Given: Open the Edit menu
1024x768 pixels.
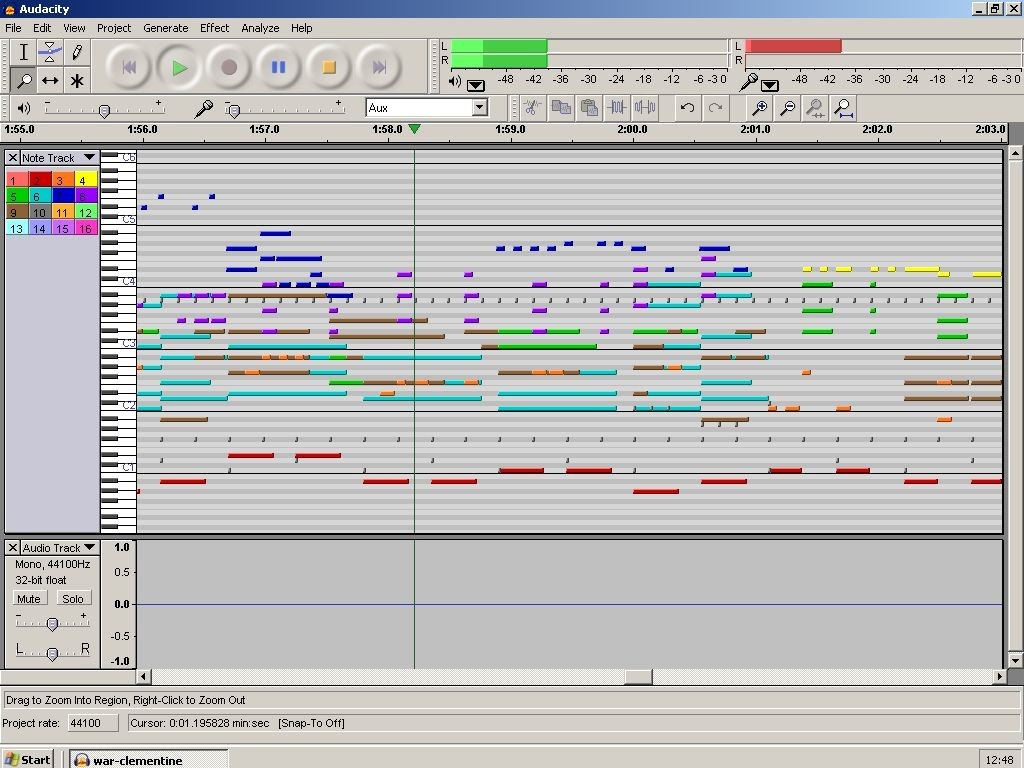Looking at the screenshot, I should point(42,28).
